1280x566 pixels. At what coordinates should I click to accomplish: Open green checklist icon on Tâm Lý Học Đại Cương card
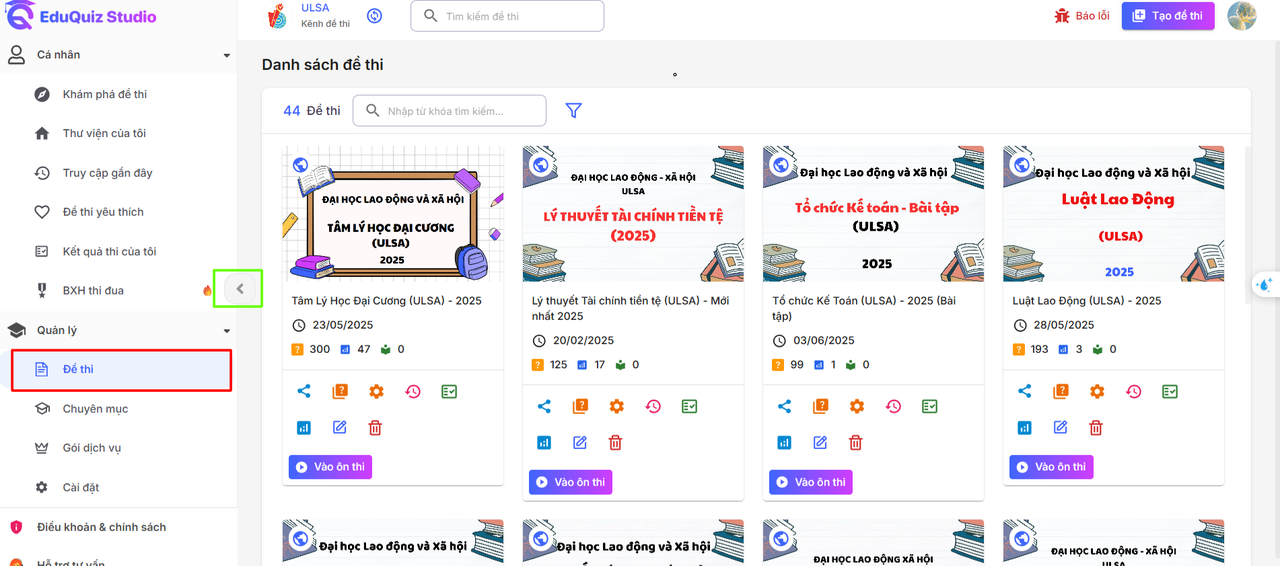(x=449, y=391)
